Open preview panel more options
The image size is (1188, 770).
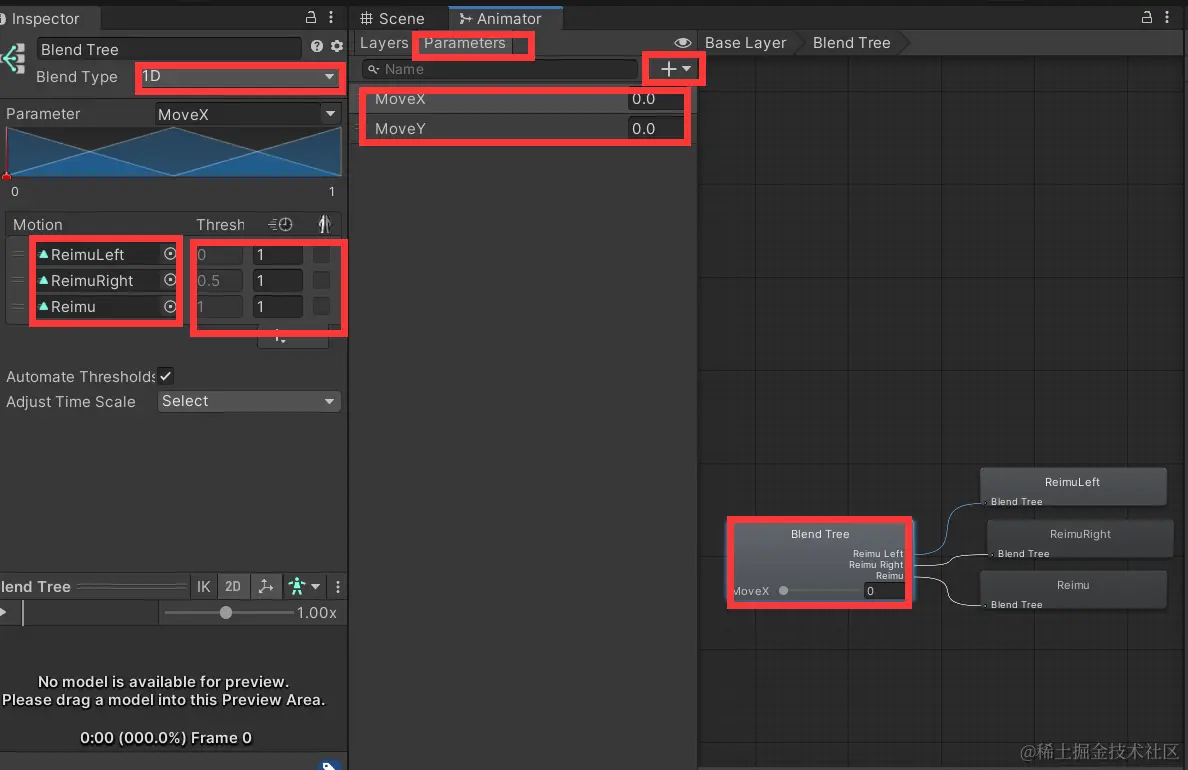[338, 587]
